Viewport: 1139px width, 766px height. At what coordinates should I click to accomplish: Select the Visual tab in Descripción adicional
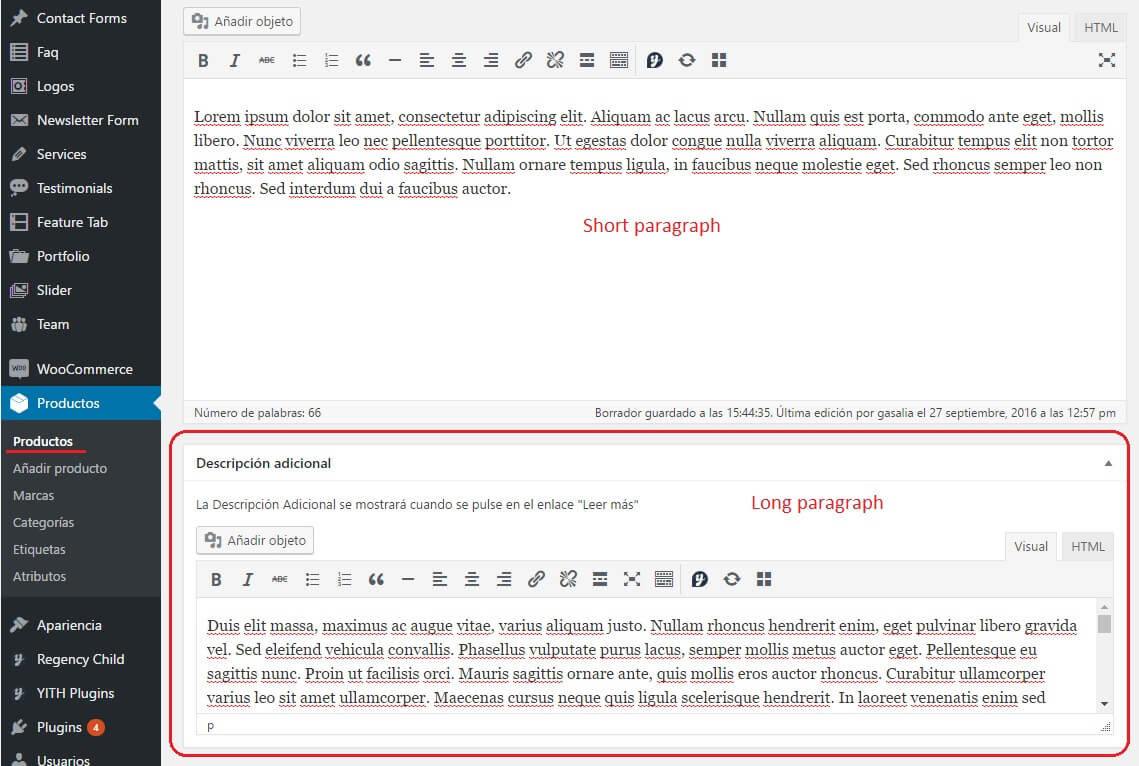pos(1030,546)
